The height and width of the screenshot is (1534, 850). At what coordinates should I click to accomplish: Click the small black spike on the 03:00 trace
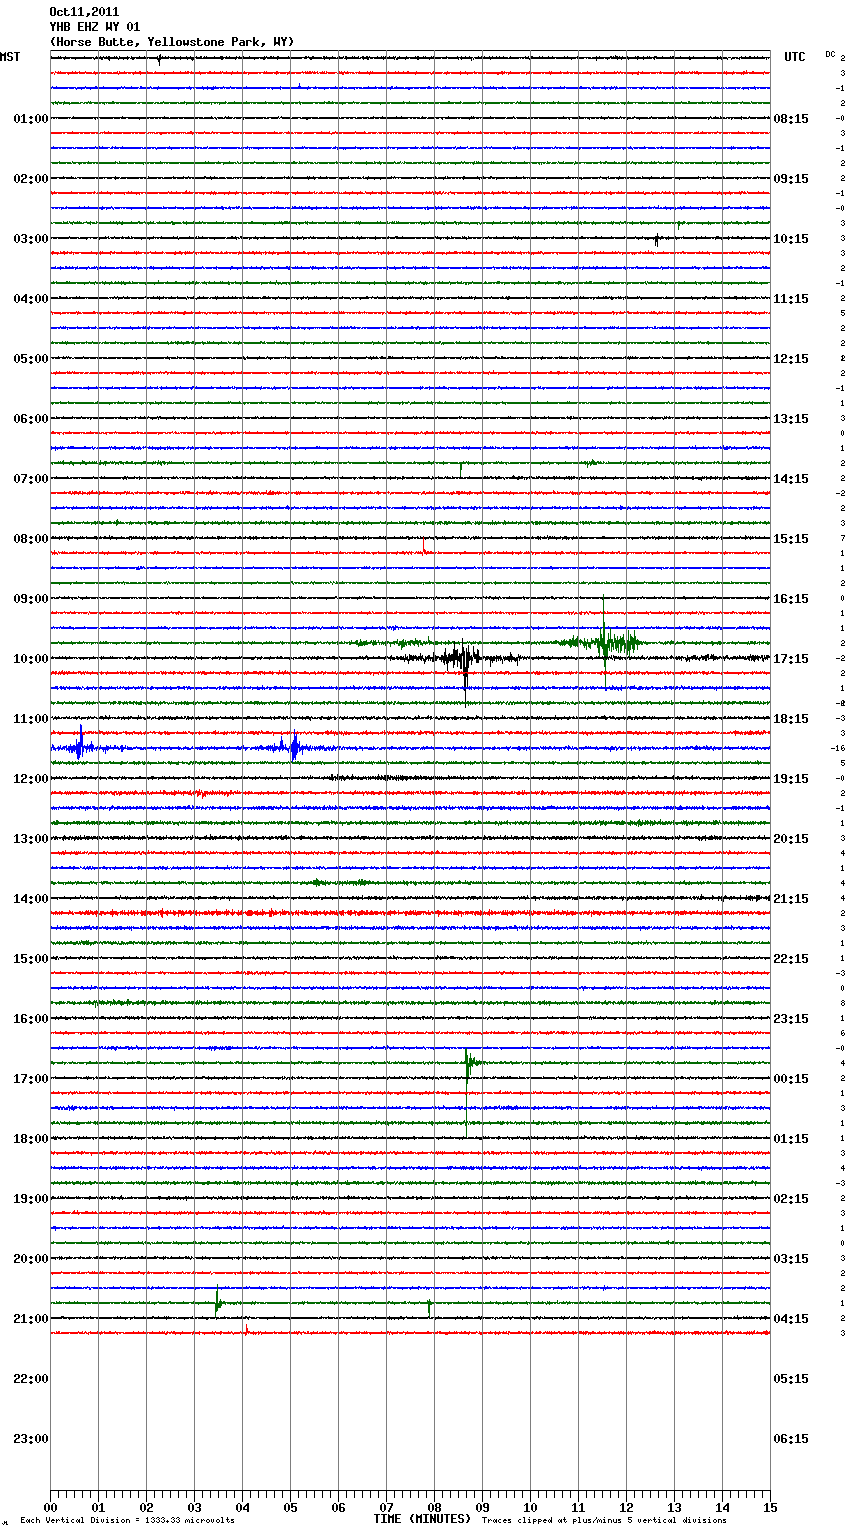(656, 240)
